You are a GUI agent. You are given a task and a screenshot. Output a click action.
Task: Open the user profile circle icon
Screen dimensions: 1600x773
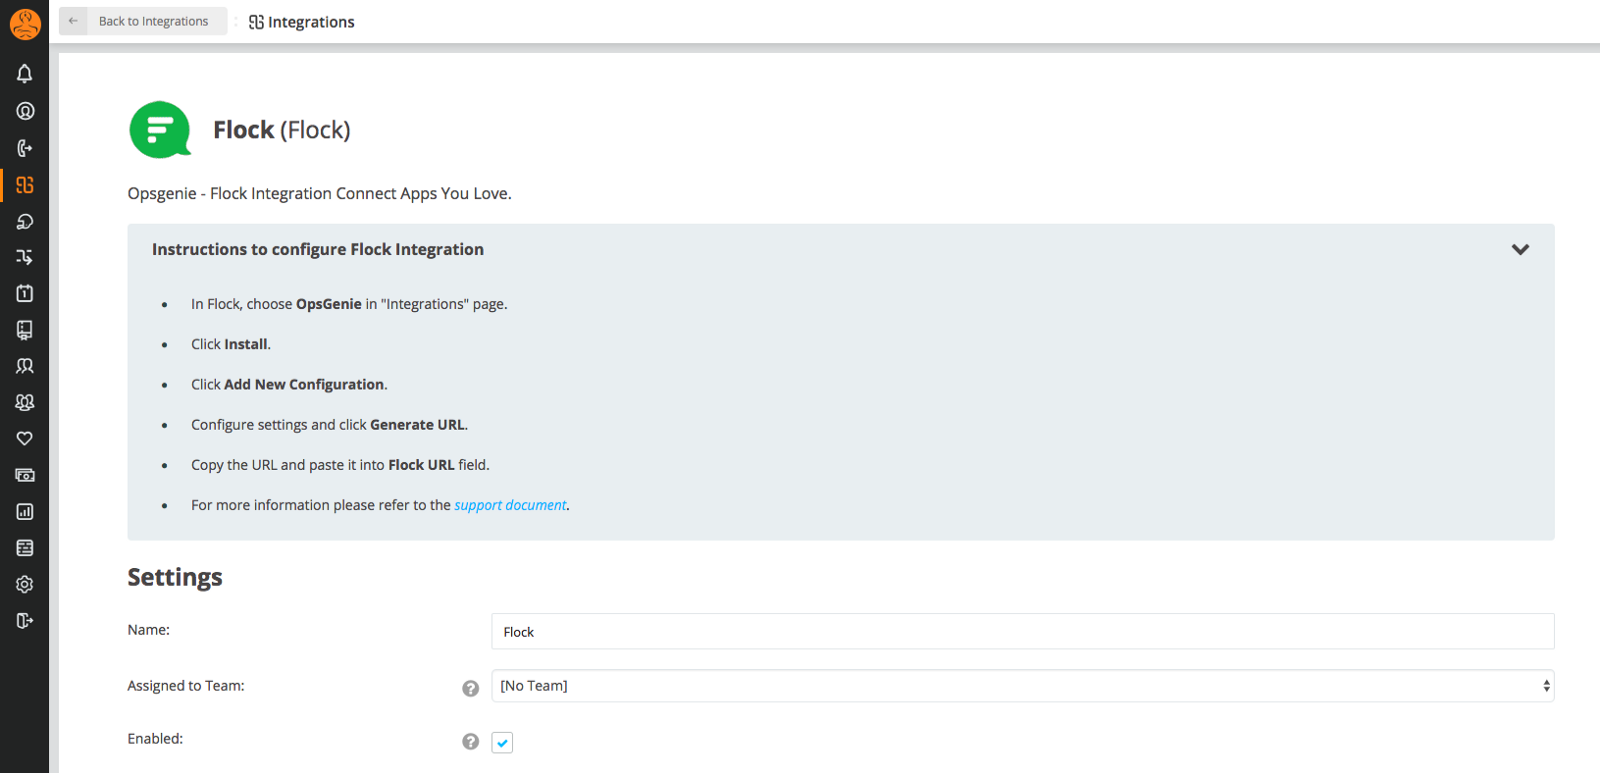point(25,111)
